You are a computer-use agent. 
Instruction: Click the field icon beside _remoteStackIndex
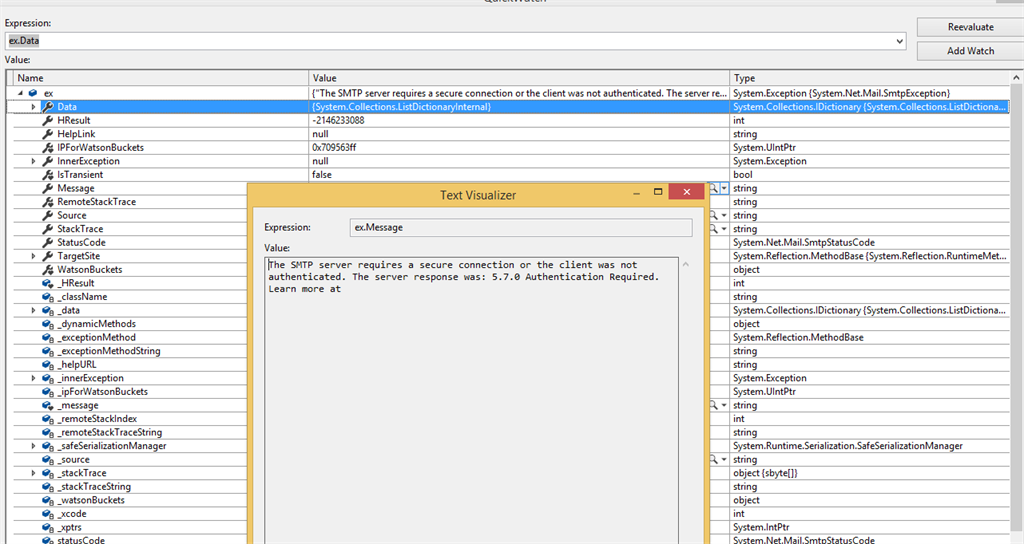pos(48,419)
